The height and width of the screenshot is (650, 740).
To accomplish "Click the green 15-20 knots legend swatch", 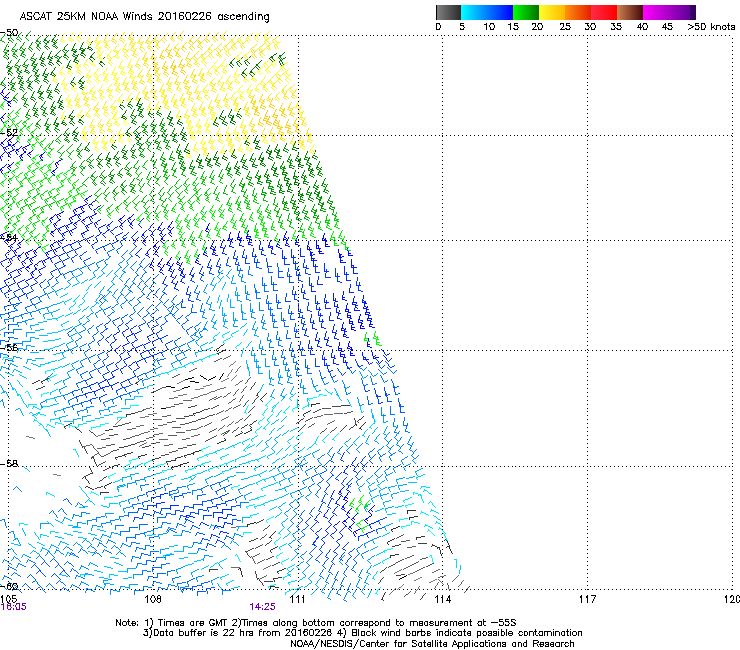I will (x=526, y=12).
